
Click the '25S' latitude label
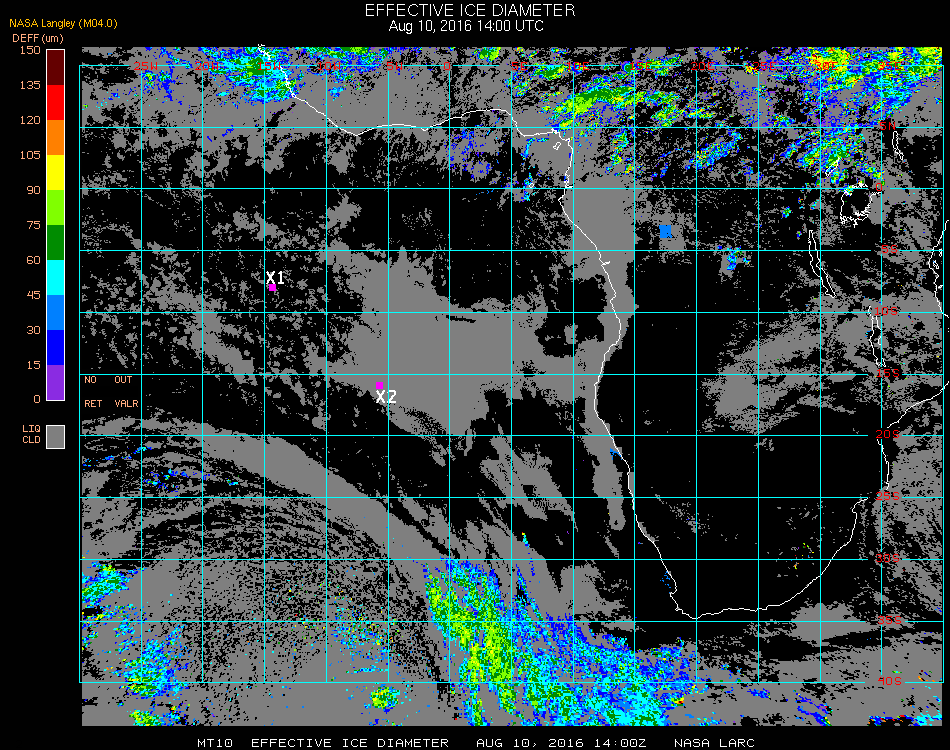point(888,497)
